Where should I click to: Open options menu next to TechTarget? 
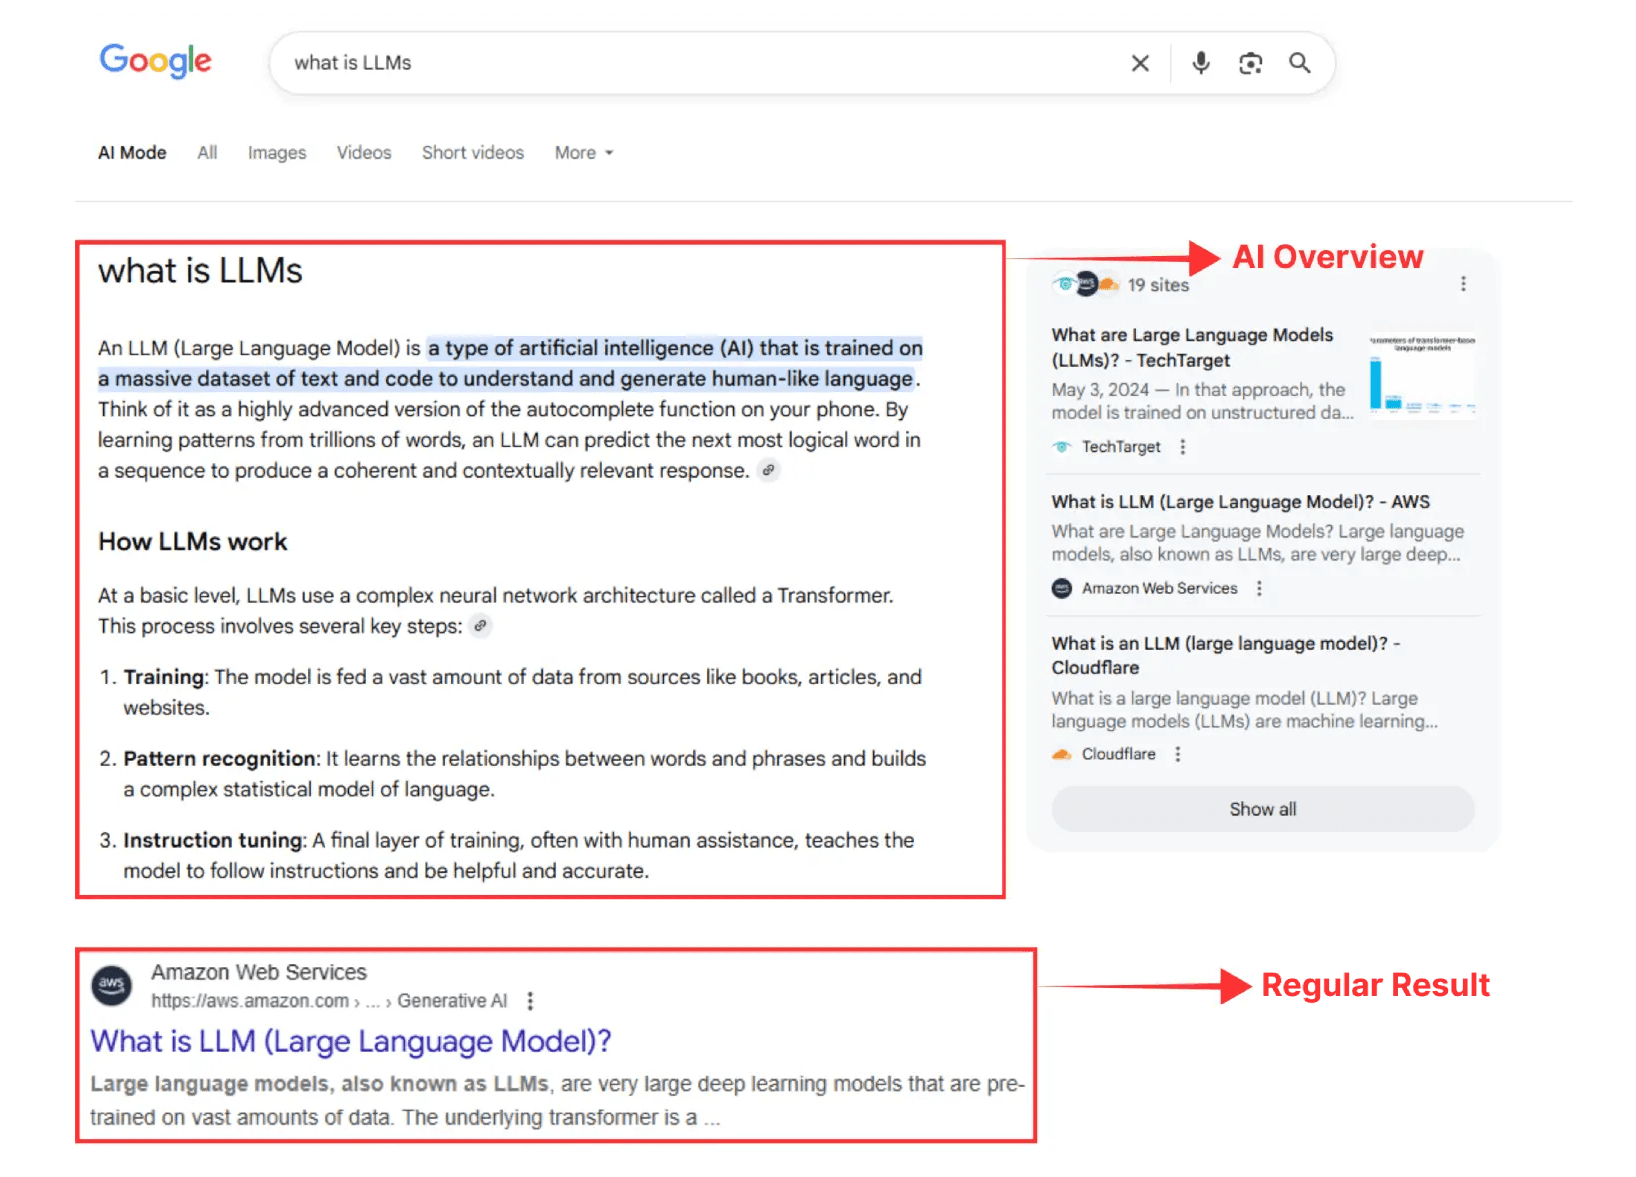tap(1183, 447)
